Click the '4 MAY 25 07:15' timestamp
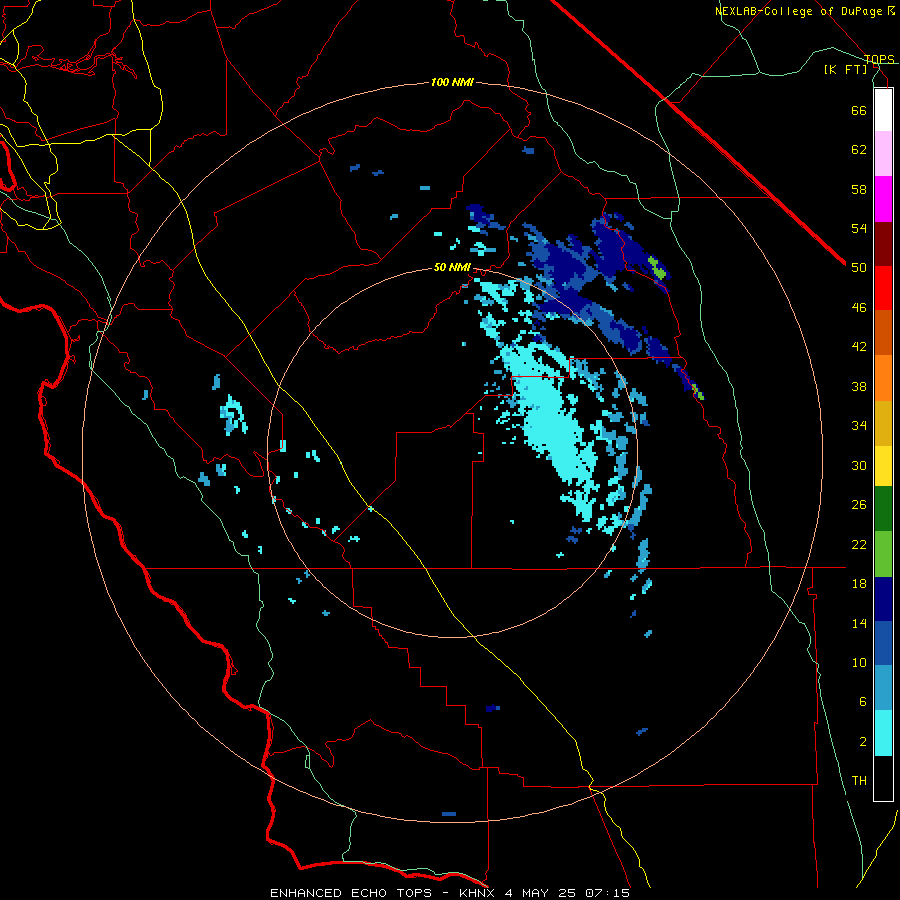This screenshot has width=900, height=900. click(567, 893)
